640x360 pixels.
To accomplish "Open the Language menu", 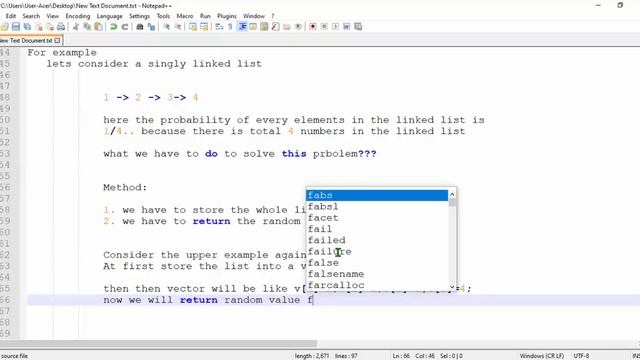I will coord(109,16).
